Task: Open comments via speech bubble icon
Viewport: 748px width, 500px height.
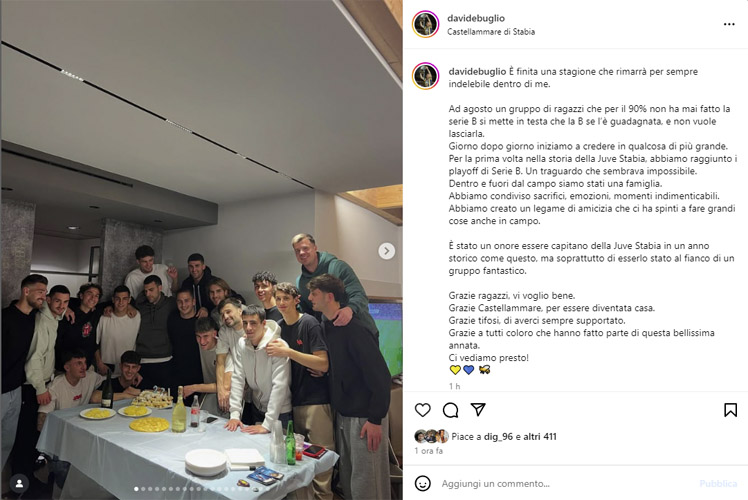Action: pos(450,410)
